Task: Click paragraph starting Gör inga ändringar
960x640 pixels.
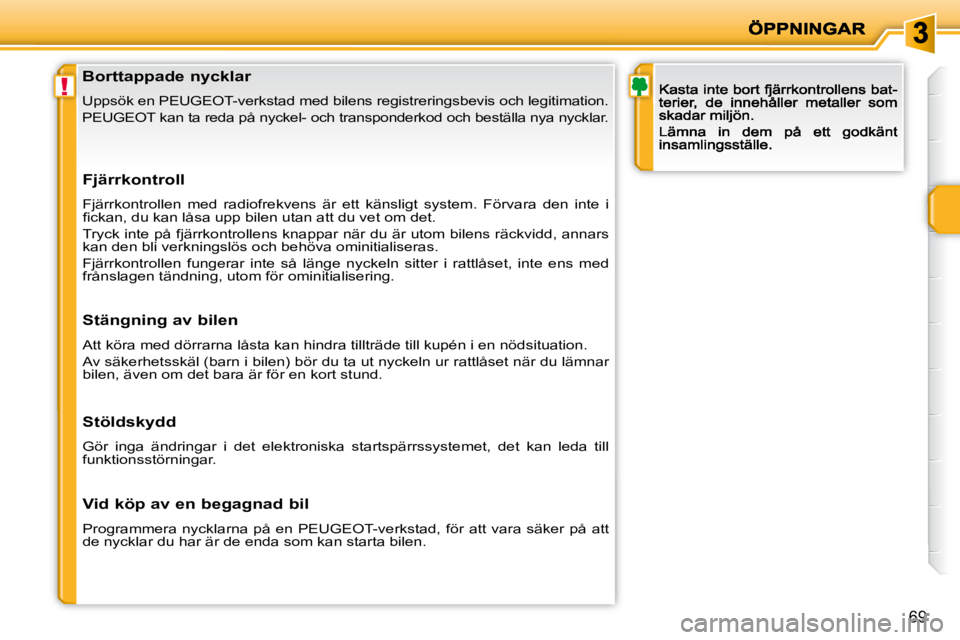Action: click(x=345, y=453)
